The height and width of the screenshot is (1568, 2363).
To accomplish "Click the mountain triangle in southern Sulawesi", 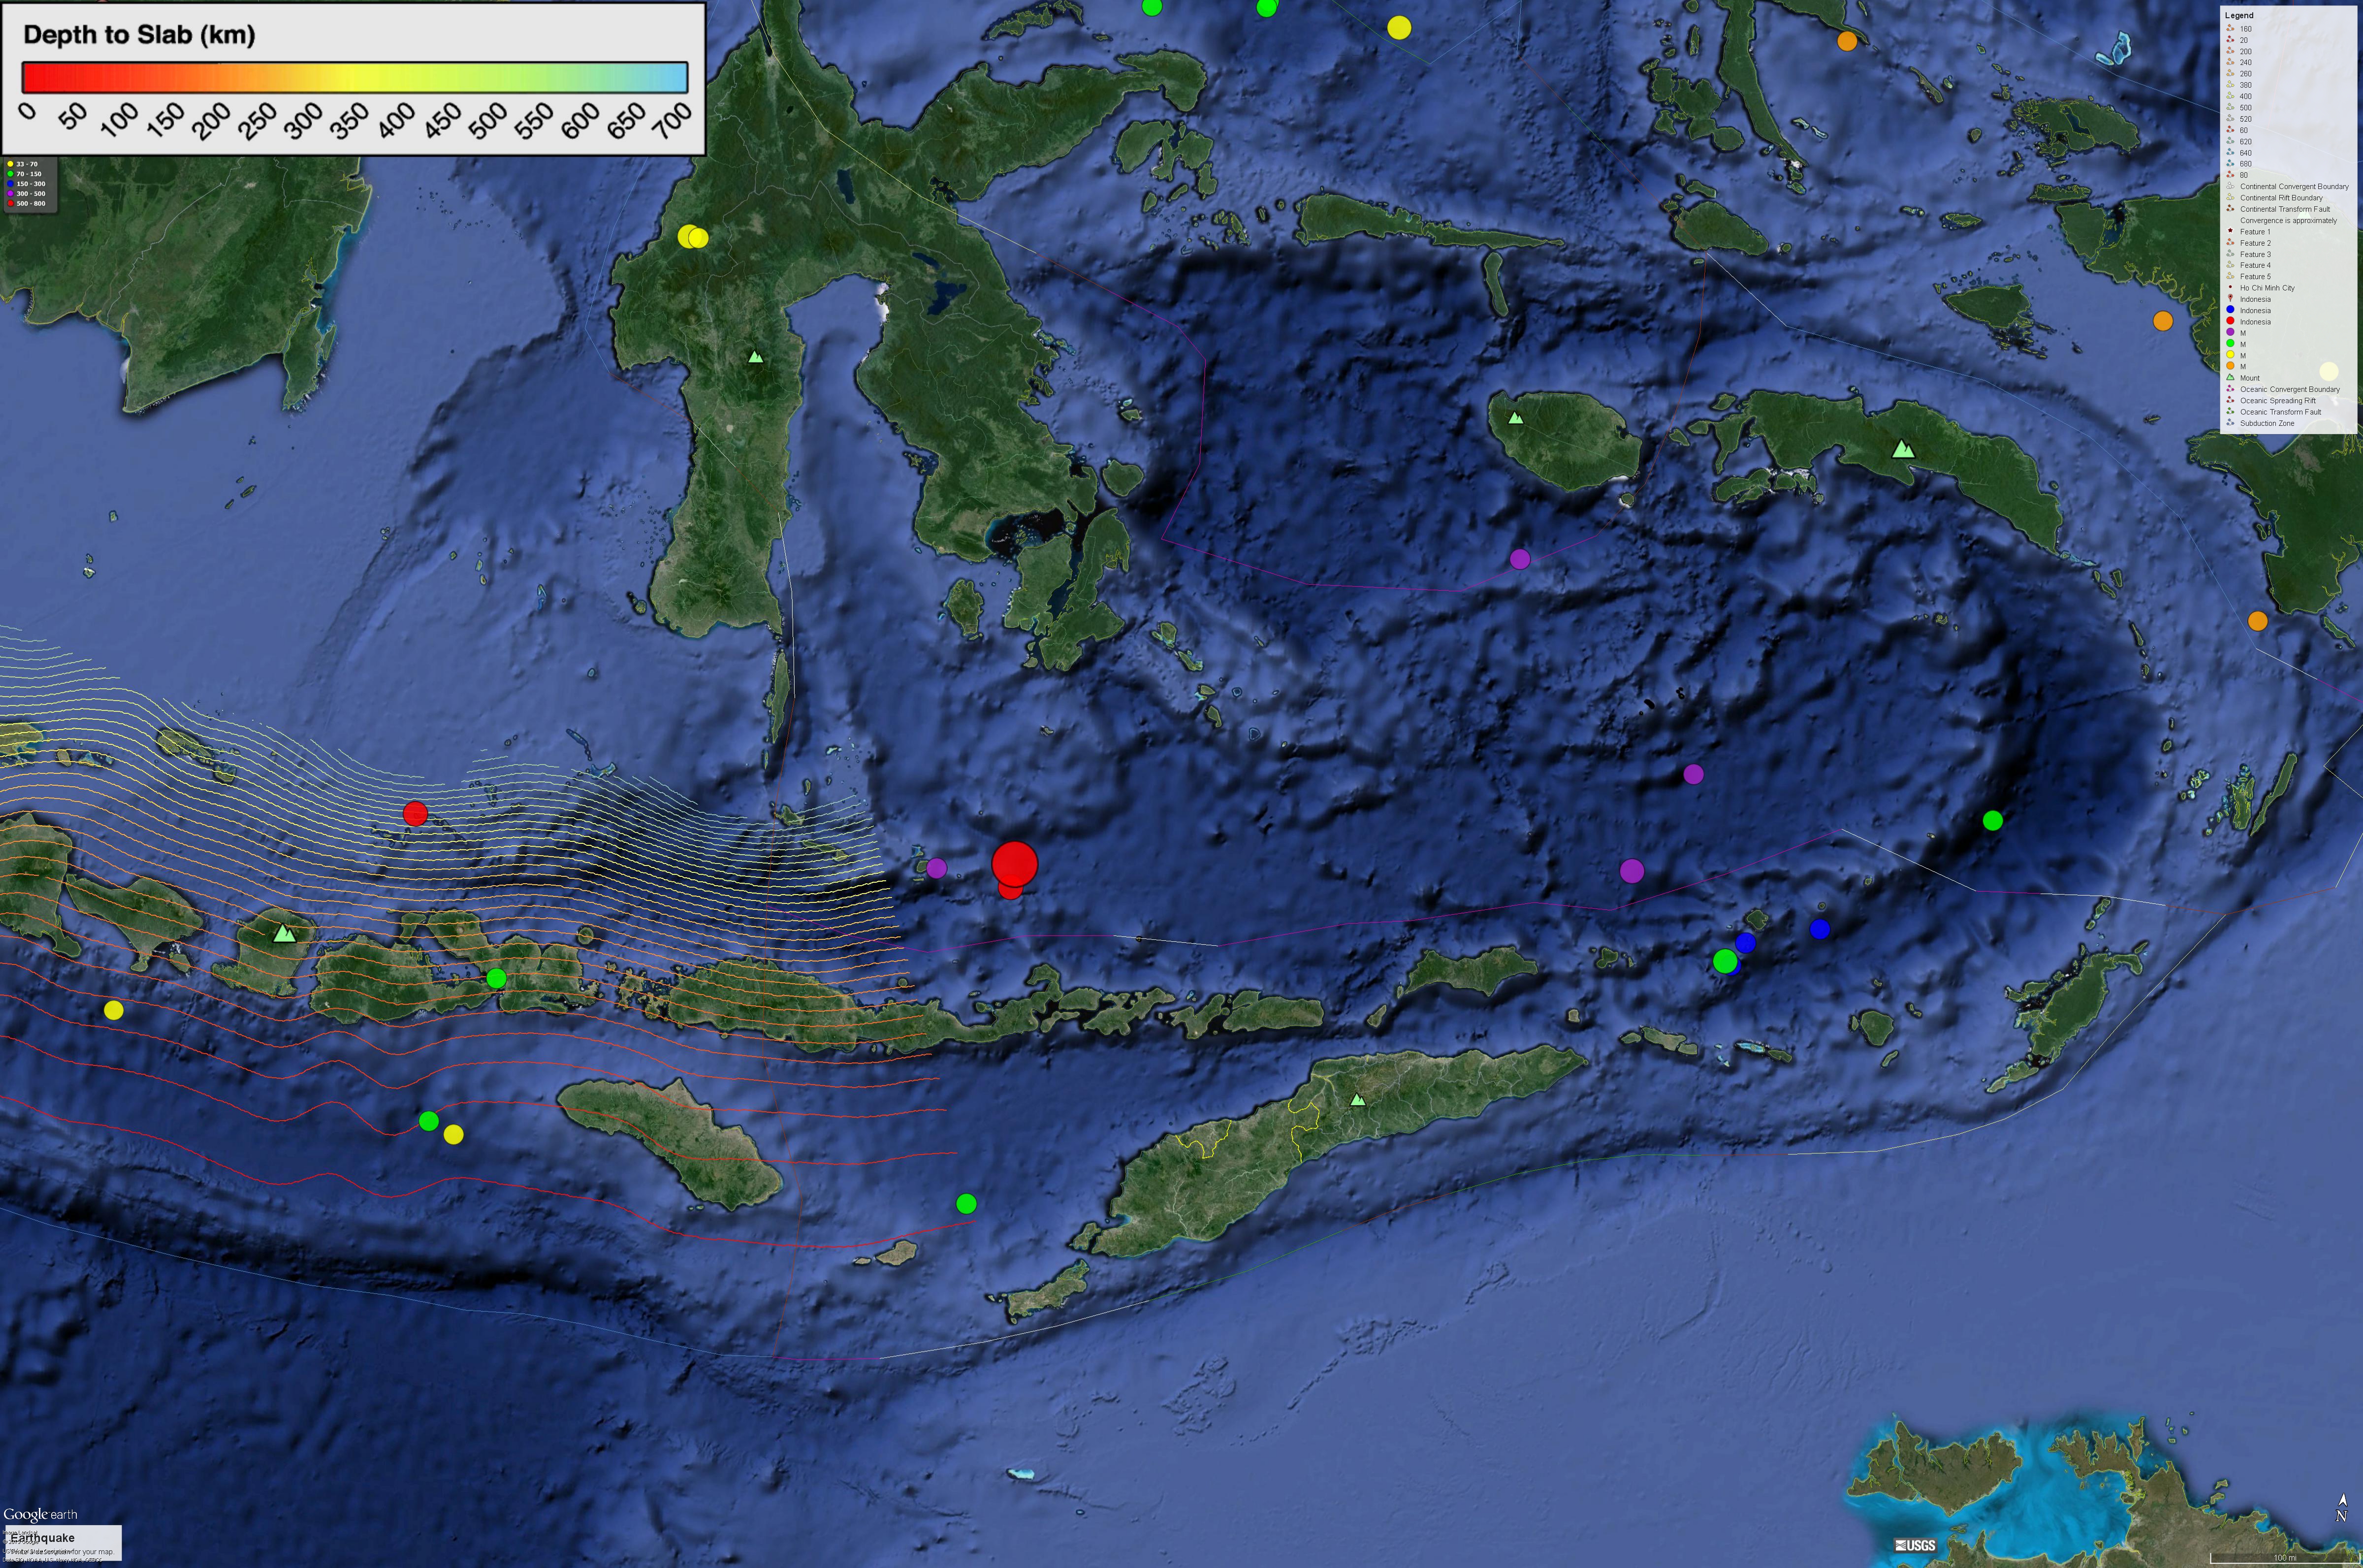I will pyautogui.click(x=756, y=356).
